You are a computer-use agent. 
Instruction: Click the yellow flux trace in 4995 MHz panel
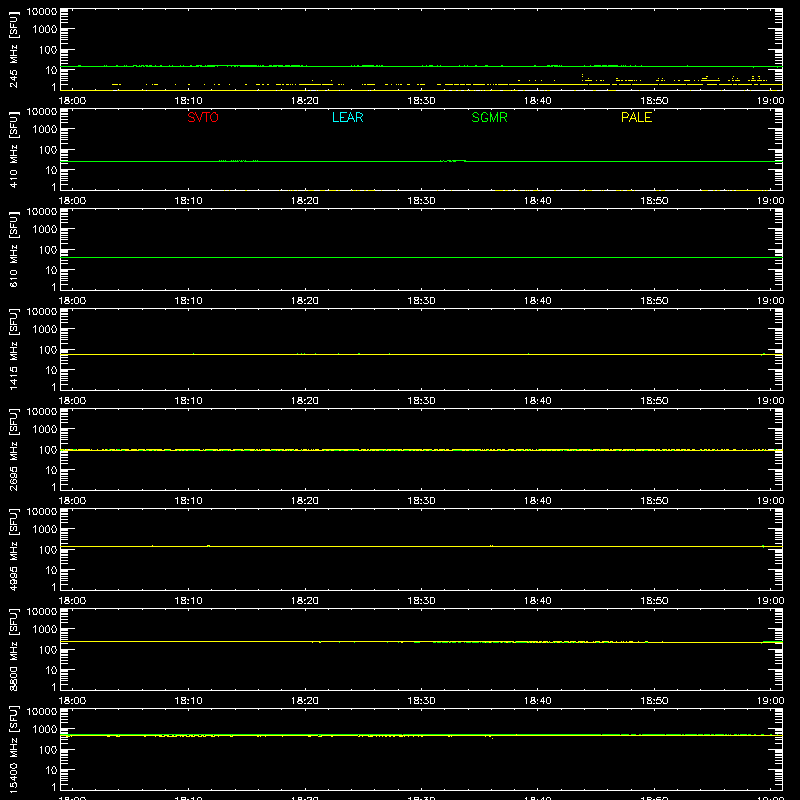pyautogui.click(x=421, y=546)
